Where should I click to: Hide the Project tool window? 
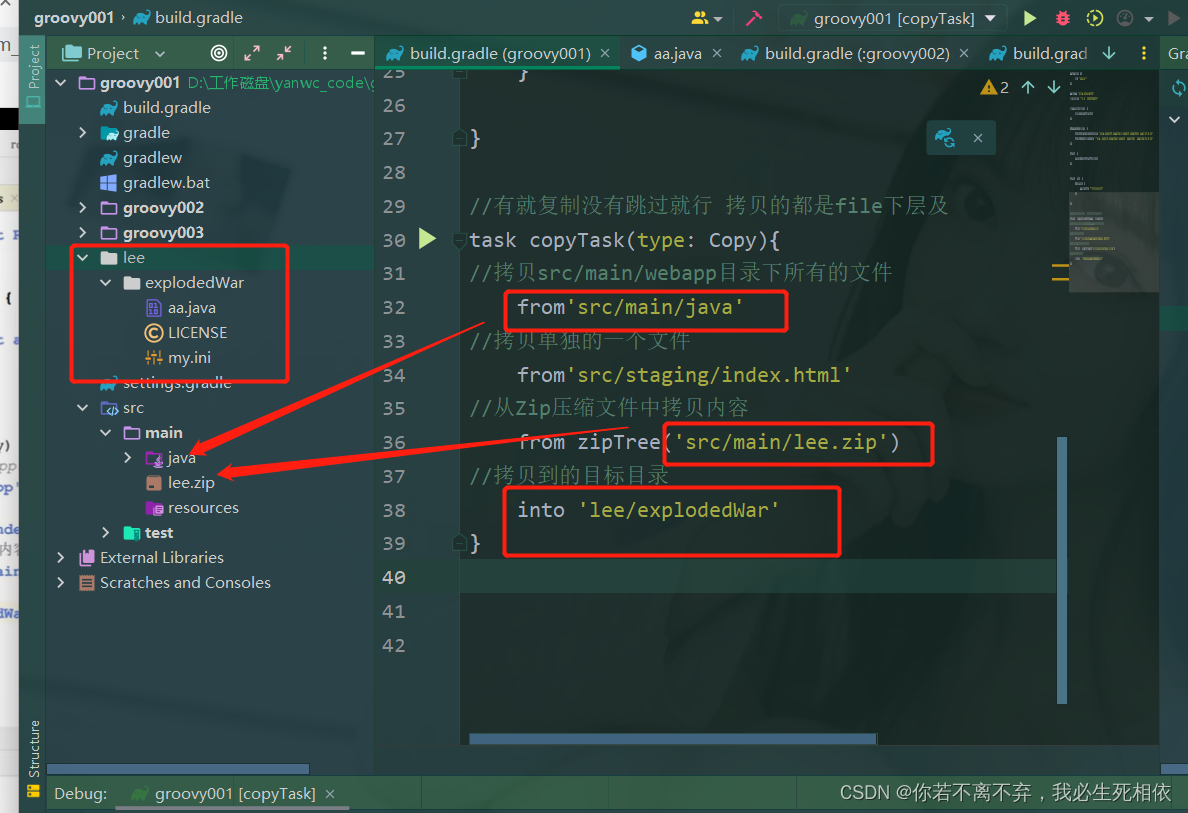click(358, 53)
